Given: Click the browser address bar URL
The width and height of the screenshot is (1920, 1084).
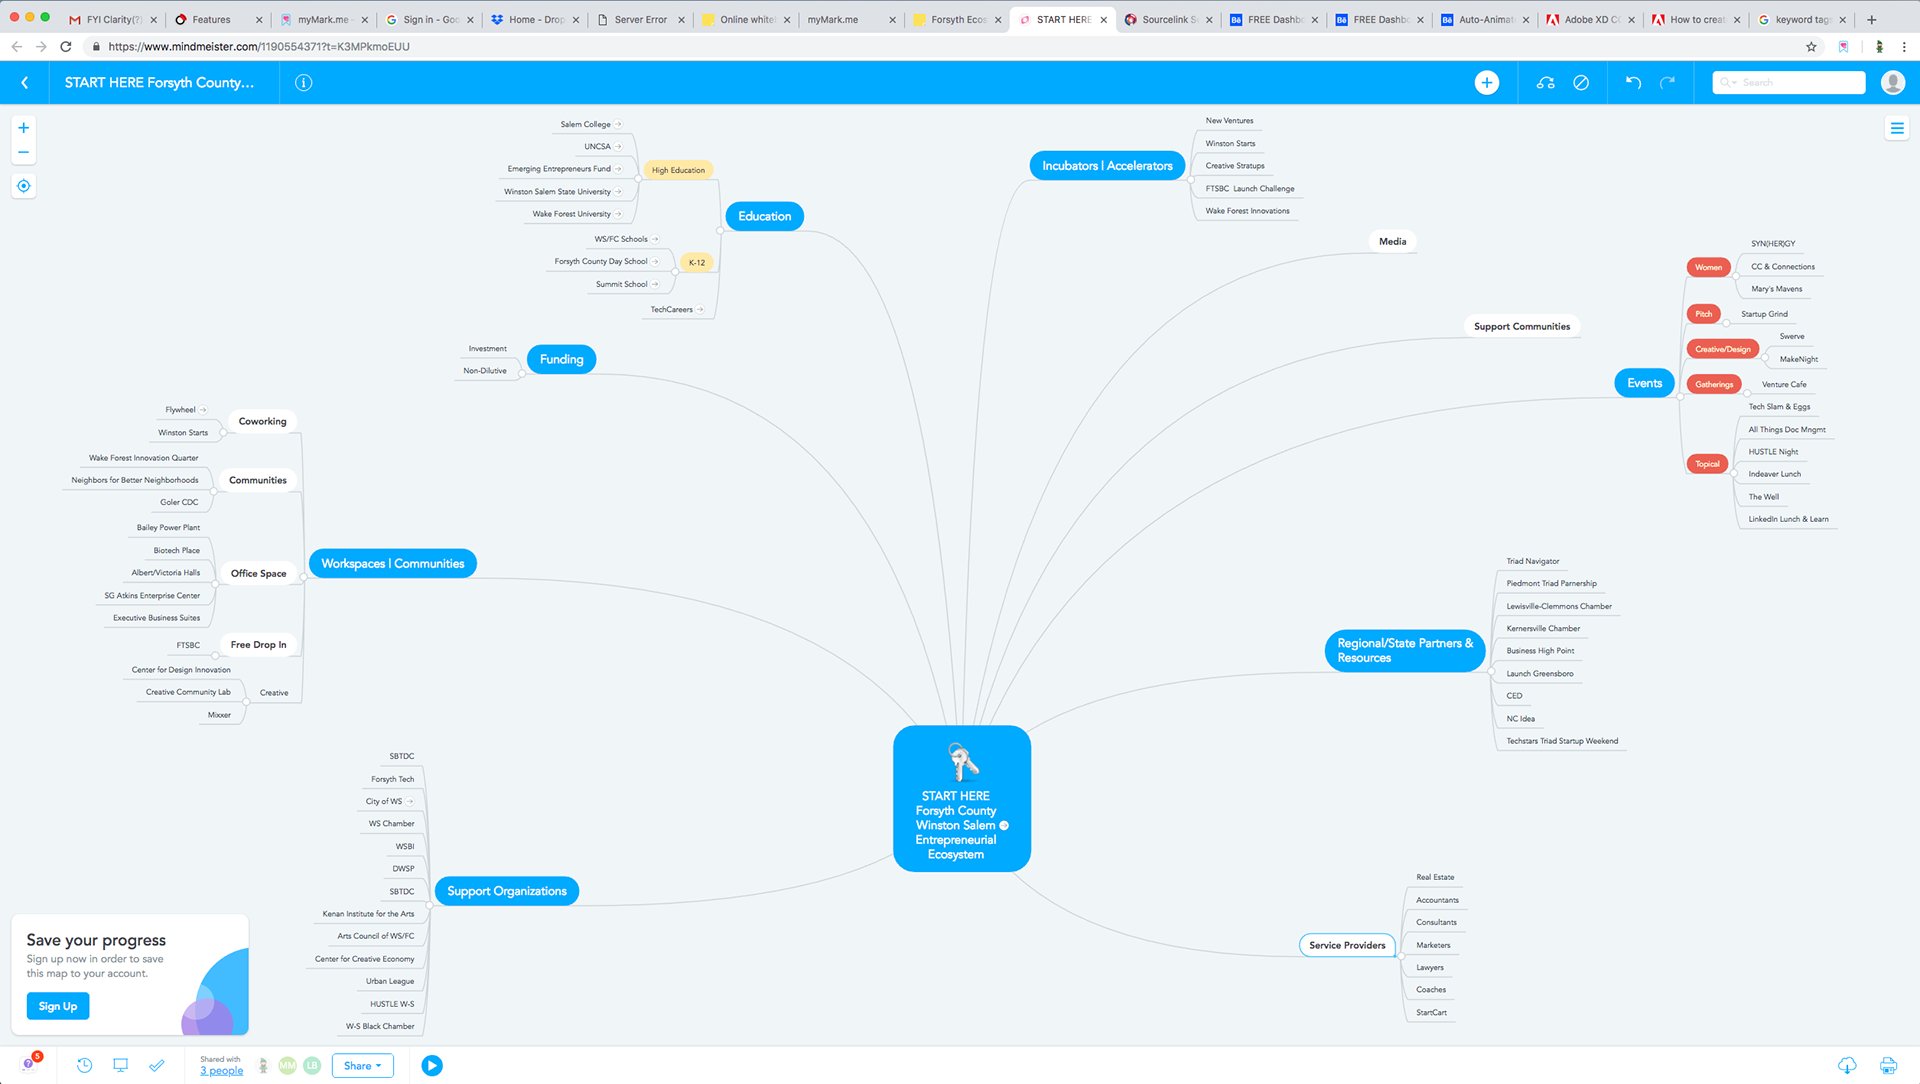Looking at the screenshot, I should point(259,46).
